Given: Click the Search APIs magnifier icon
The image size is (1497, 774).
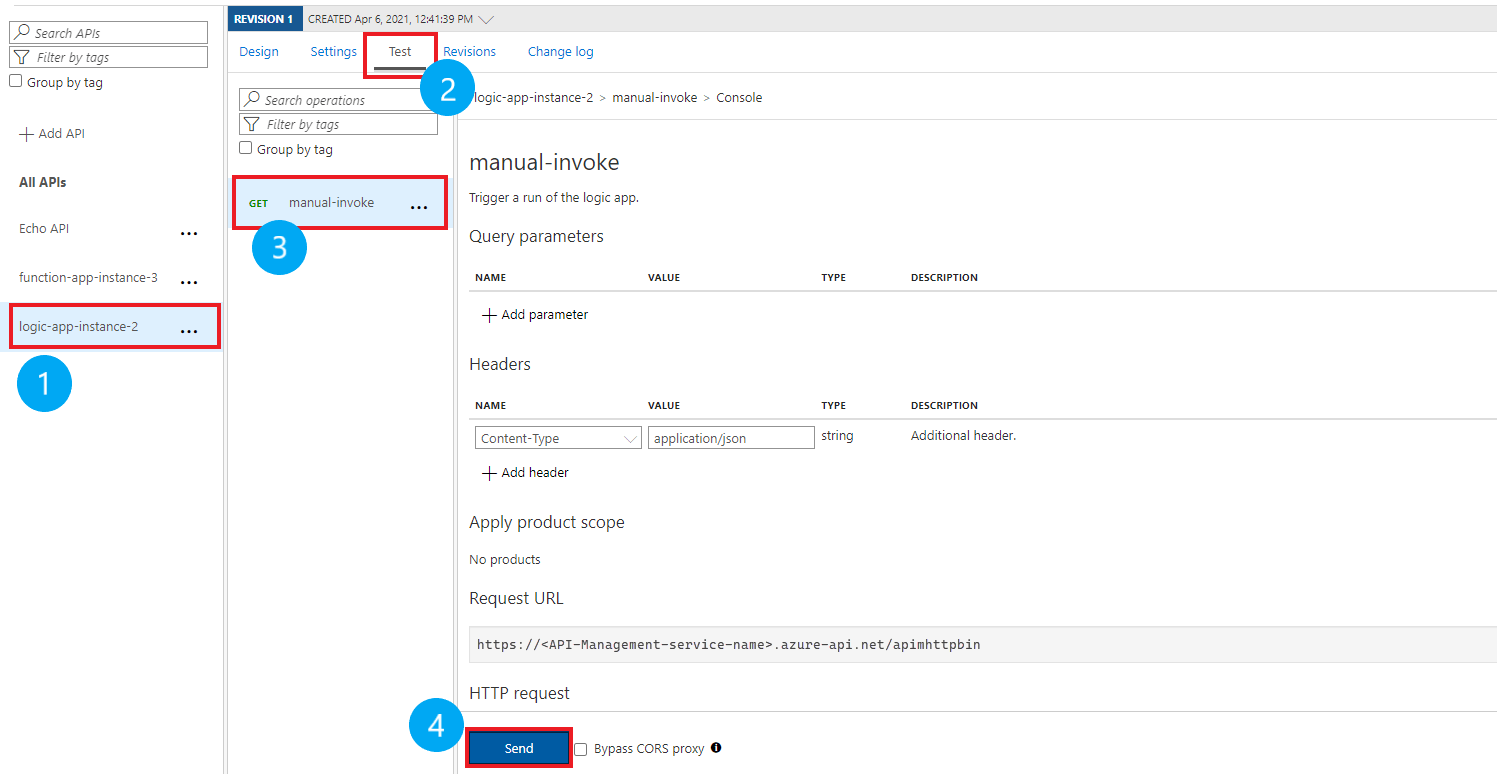Looking at the screenshot, I should click(22, 31).
